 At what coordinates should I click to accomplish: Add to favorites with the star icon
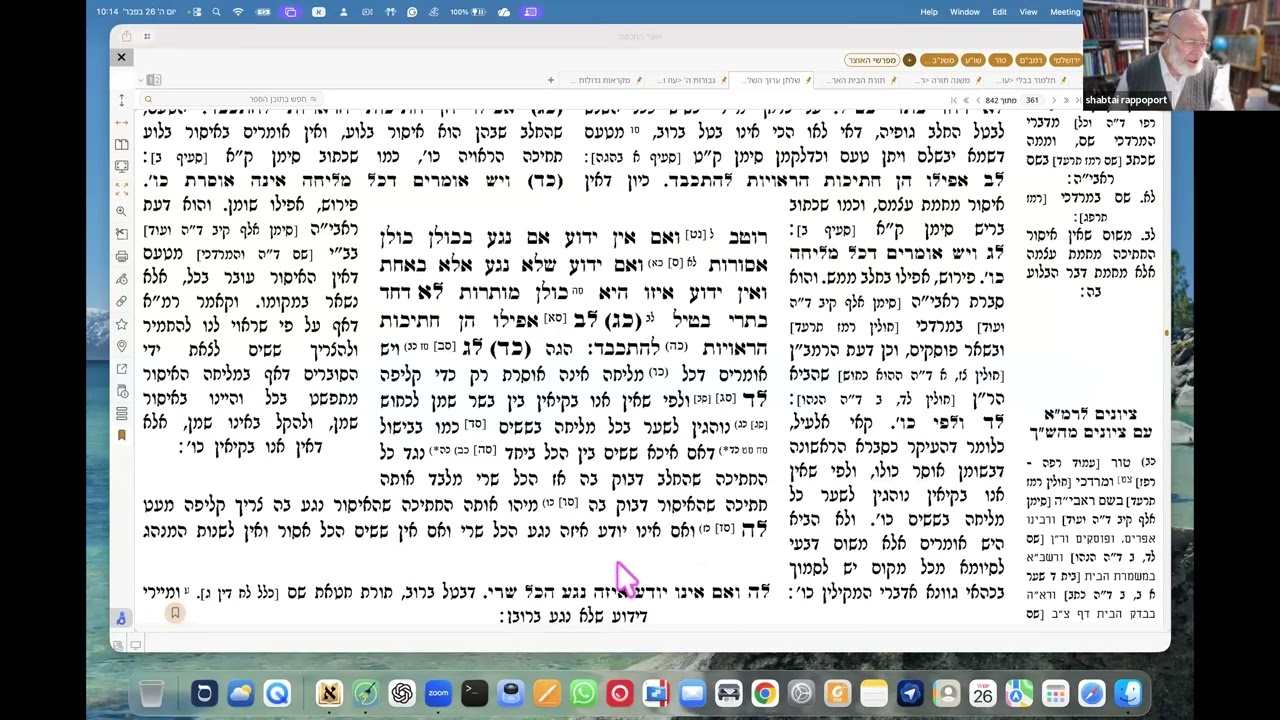coord(121,323)
